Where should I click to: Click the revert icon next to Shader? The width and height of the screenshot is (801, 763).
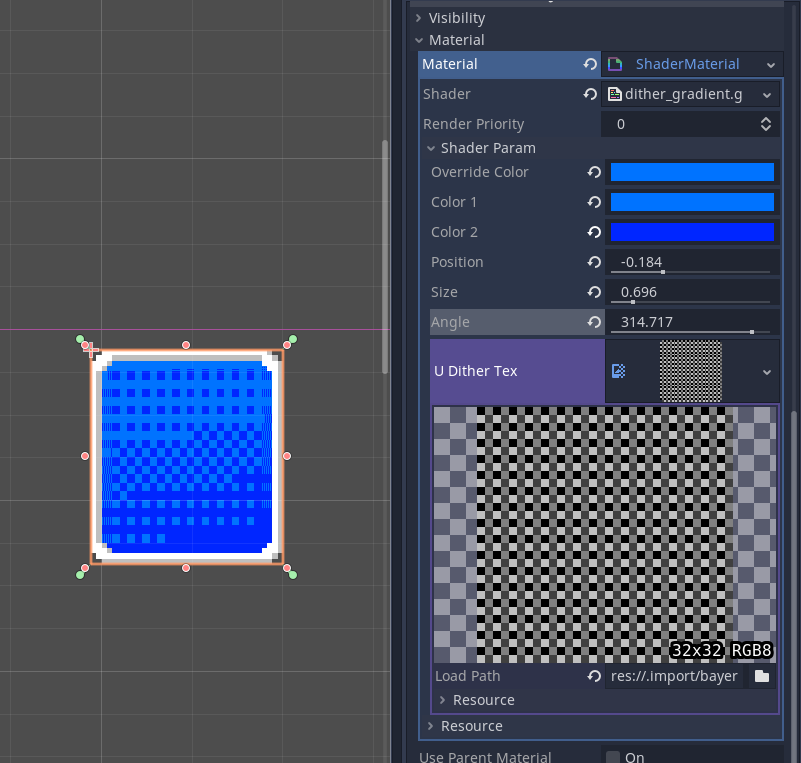pyautogui.click(x=590, y=94)
